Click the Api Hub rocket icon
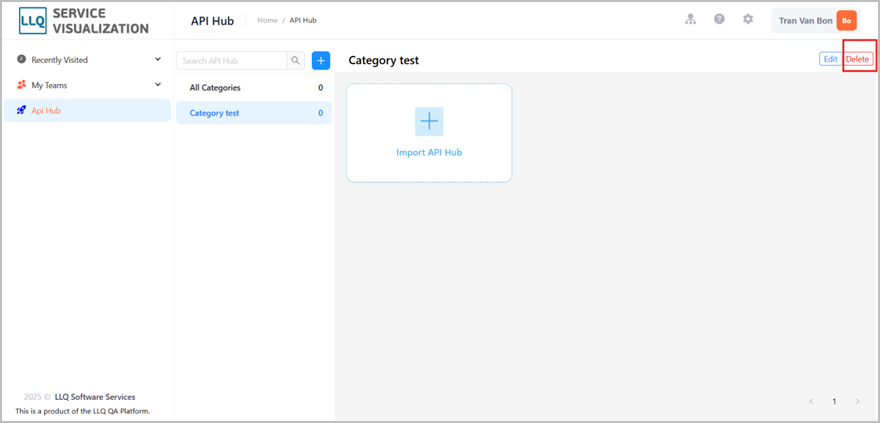880x423 pixels. [21, 111]
